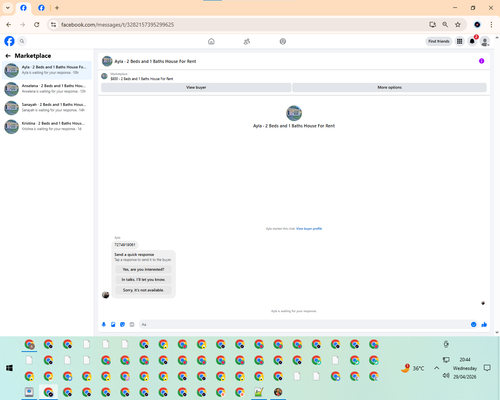The image size is (500, 400).
Task: Open the Facebook menu grid icon
Action: [459, 41]
